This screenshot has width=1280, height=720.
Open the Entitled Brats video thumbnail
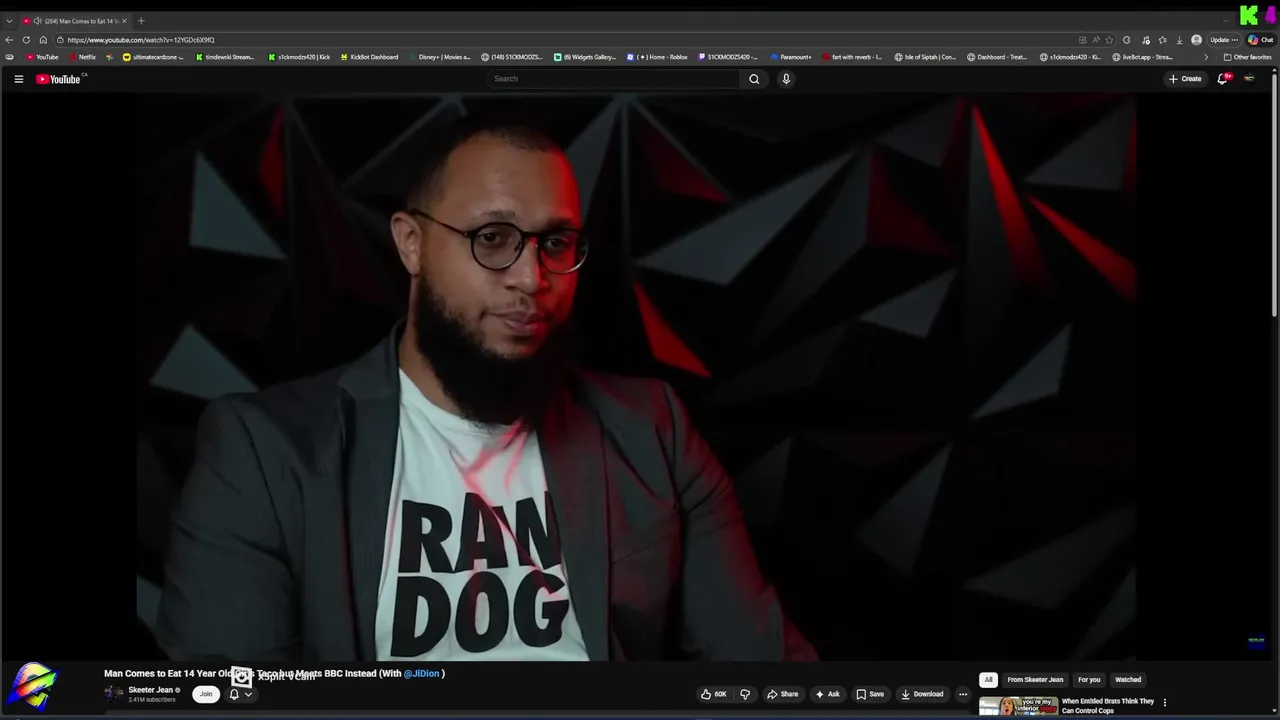click(1018, 707)
